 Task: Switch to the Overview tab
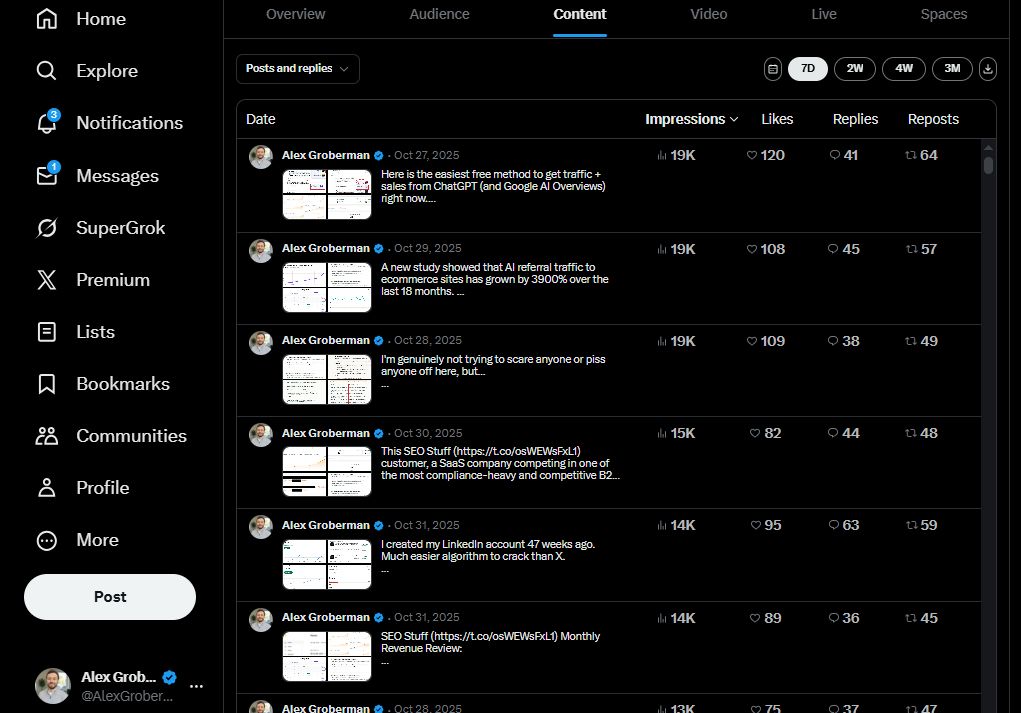[295, 14]
